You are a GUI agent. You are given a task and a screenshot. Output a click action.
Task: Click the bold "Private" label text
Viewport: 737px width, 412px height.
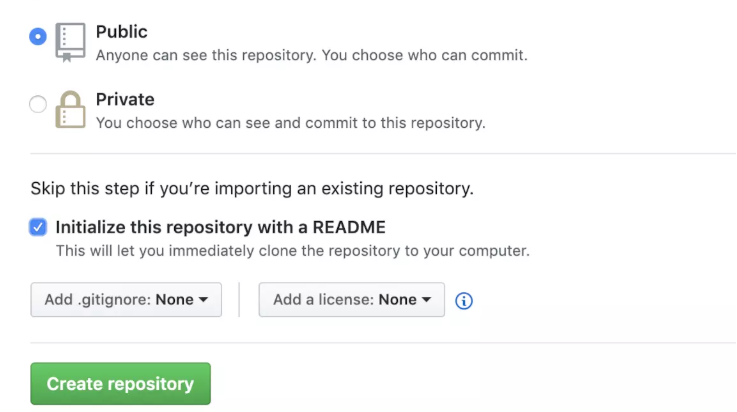tap(125, 100)
